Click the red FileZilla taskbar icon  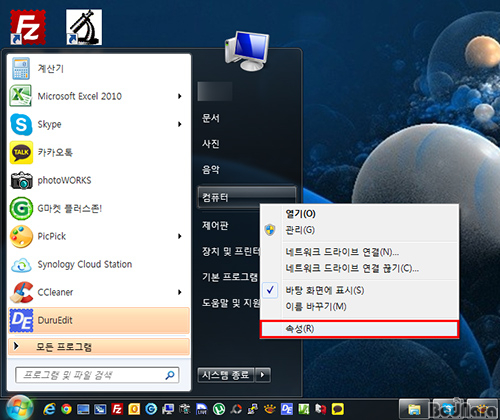[x=117, y=409]
